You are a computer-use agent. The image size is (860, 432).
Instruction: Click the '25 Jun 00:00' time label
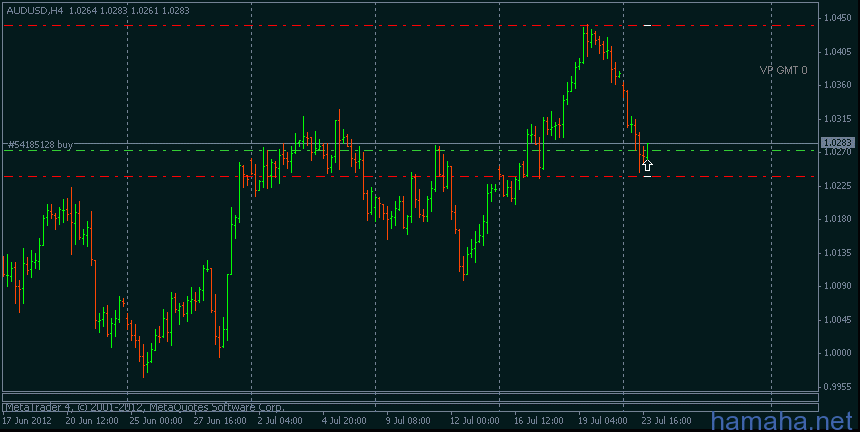[156, 420]
